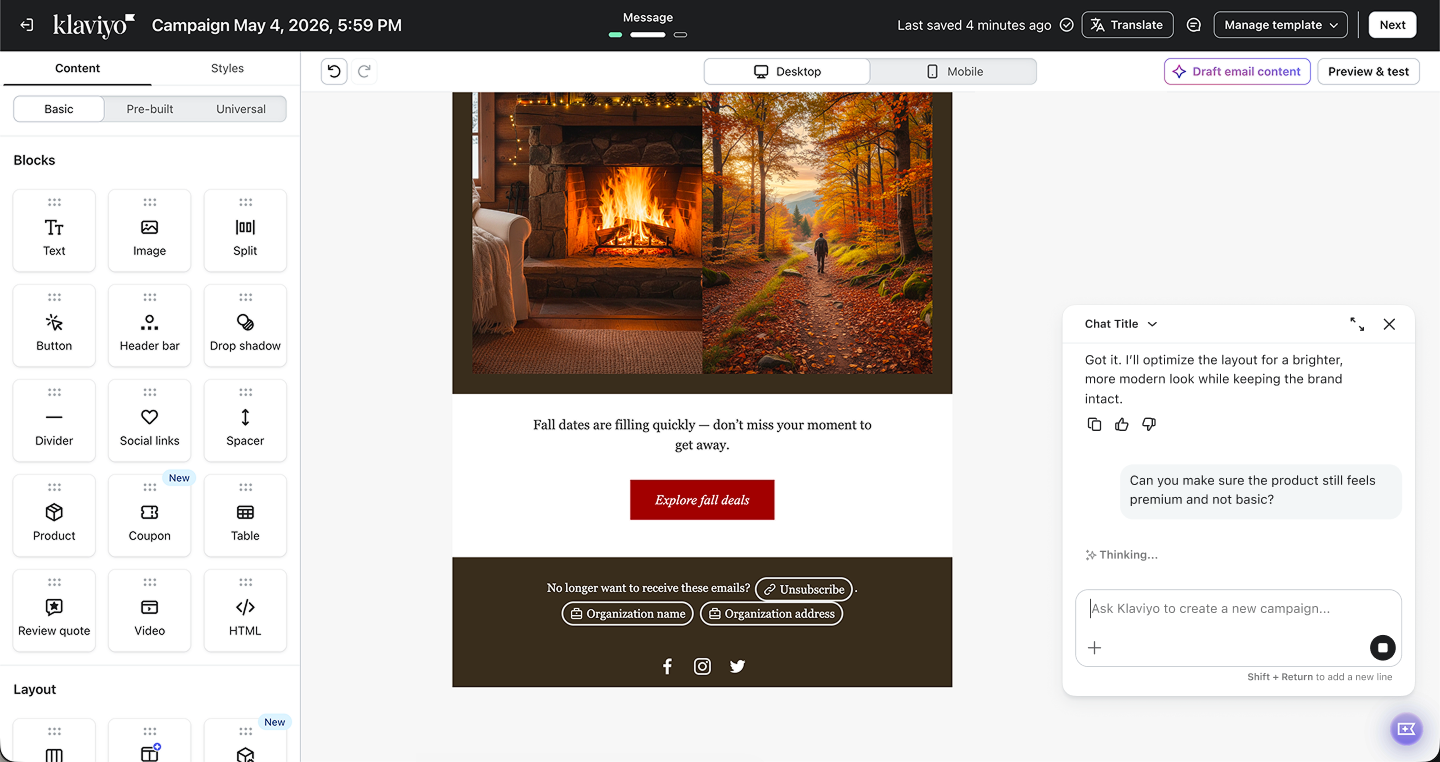Click the Klaviyo logo
This screenshot has height=762, width=1440.
(94, 25)
